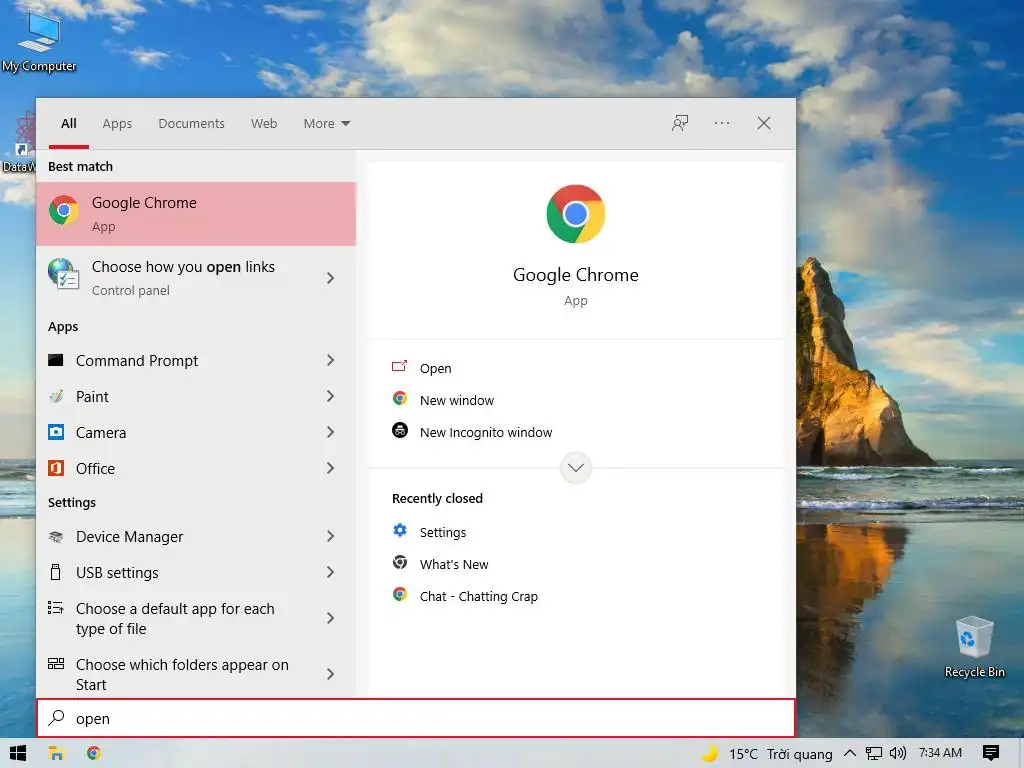Open Chat - Chatting Crap recent page
The image size is (1024, 768).
click(479, 596)
